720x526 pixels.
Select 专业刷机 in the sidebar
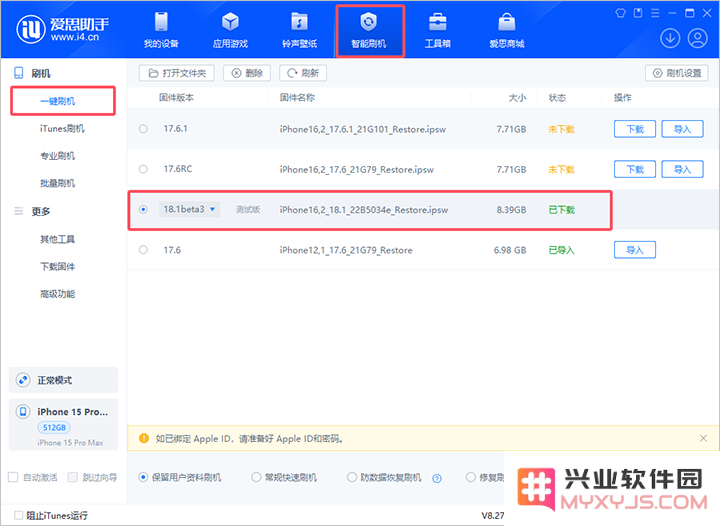pos(58,156)
